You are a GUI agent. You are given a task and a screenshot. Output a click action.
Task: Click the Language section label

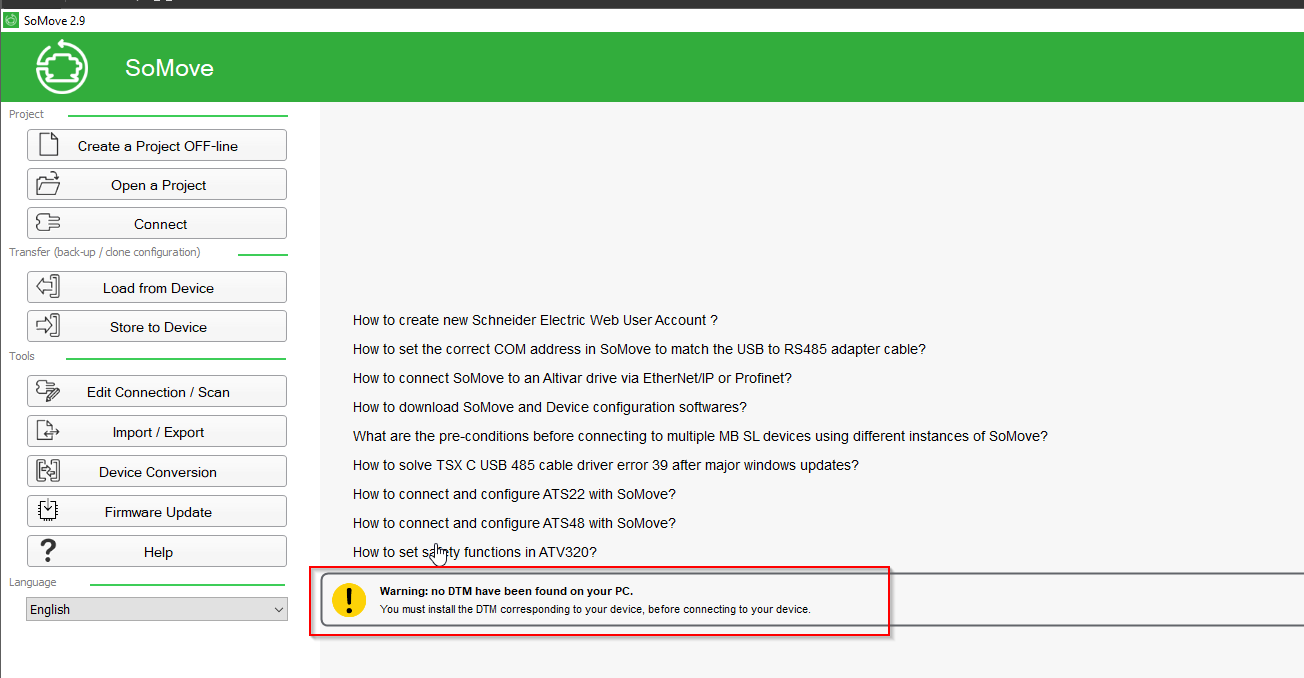pos(33,582)
